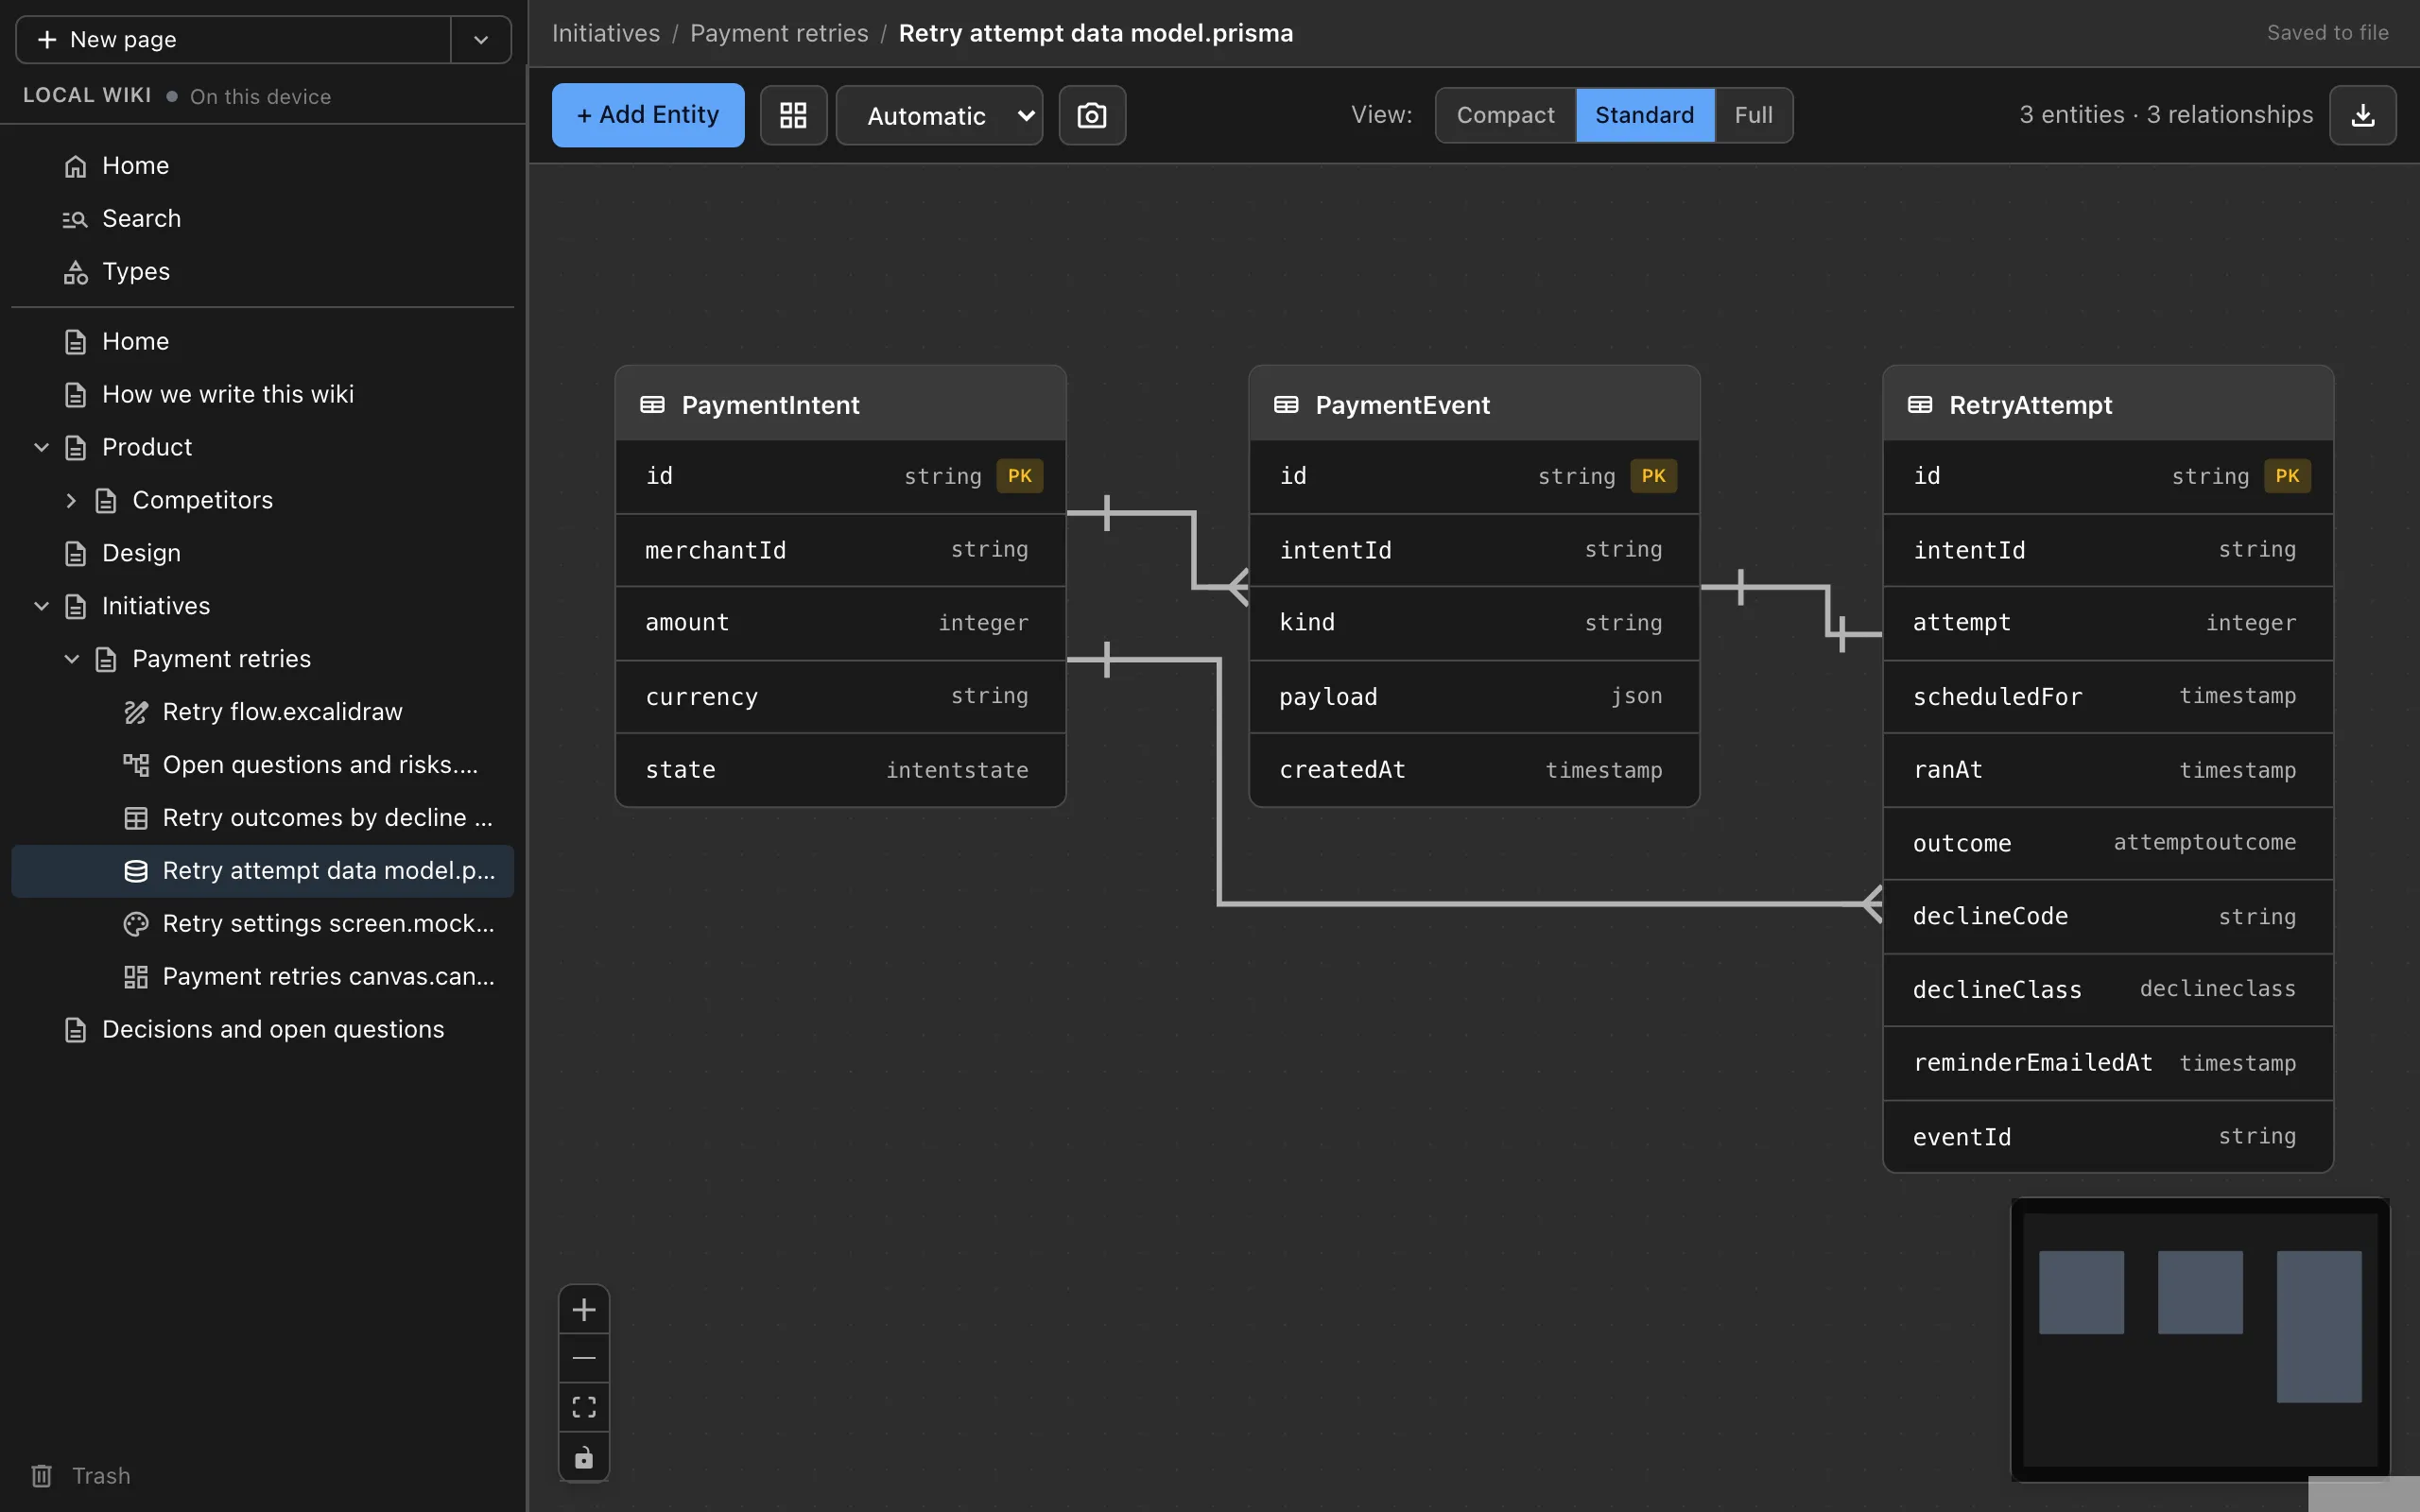
Task: Click the RetryAttempt entity table icon
Action: click(x=1919, y=404)
